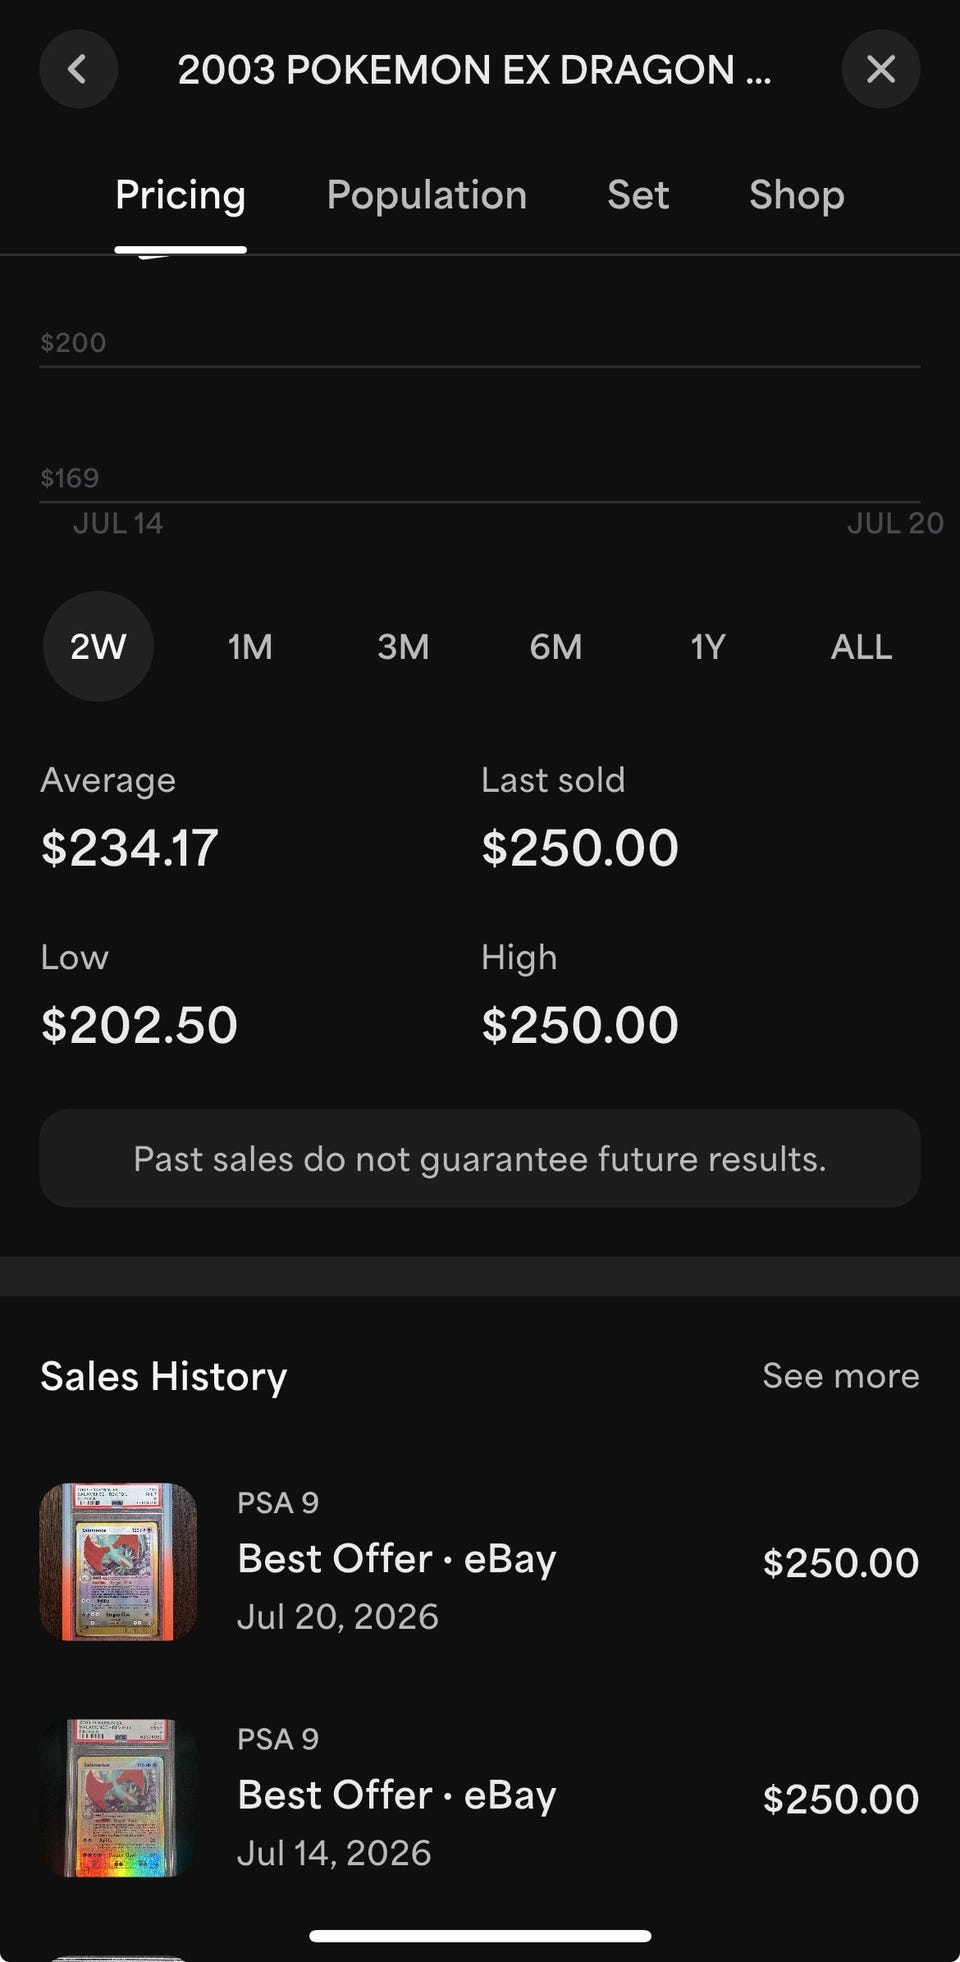Viewport: 960px width, 1962px height.
Task: Tap the back chevron arrow icon
Action: click(78, 69)
